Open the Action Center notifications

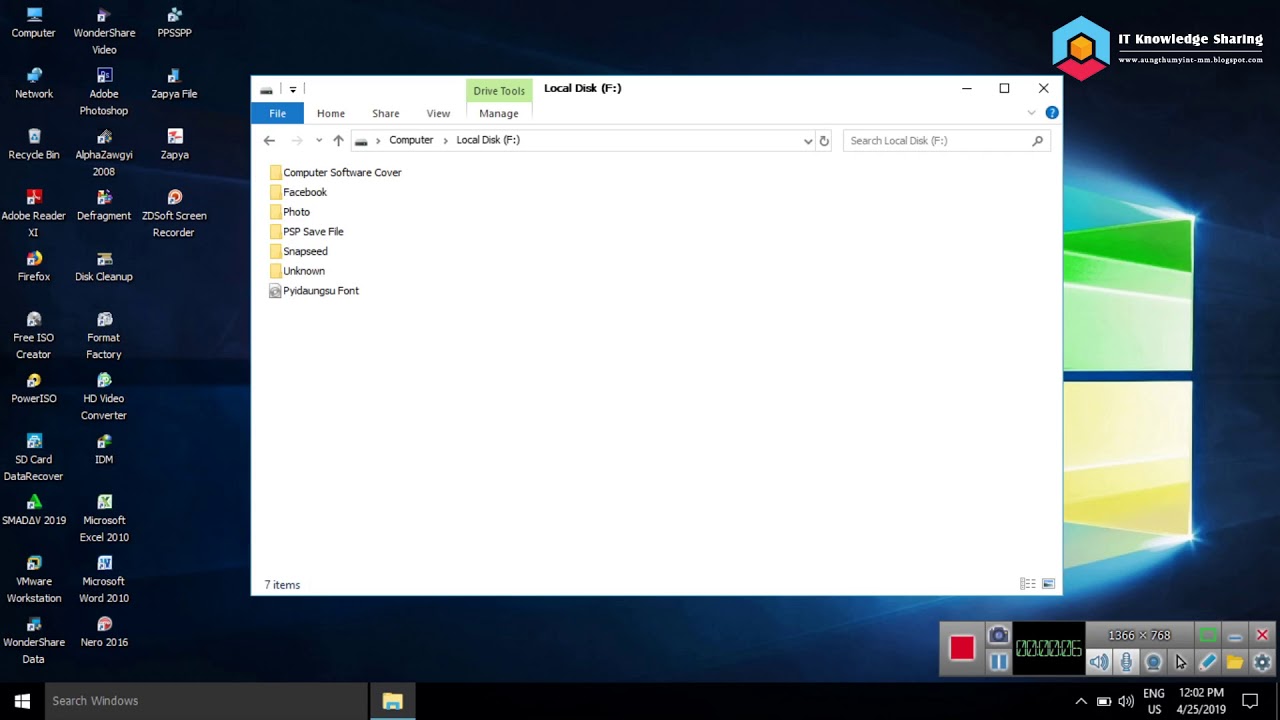pos(1249,701)
